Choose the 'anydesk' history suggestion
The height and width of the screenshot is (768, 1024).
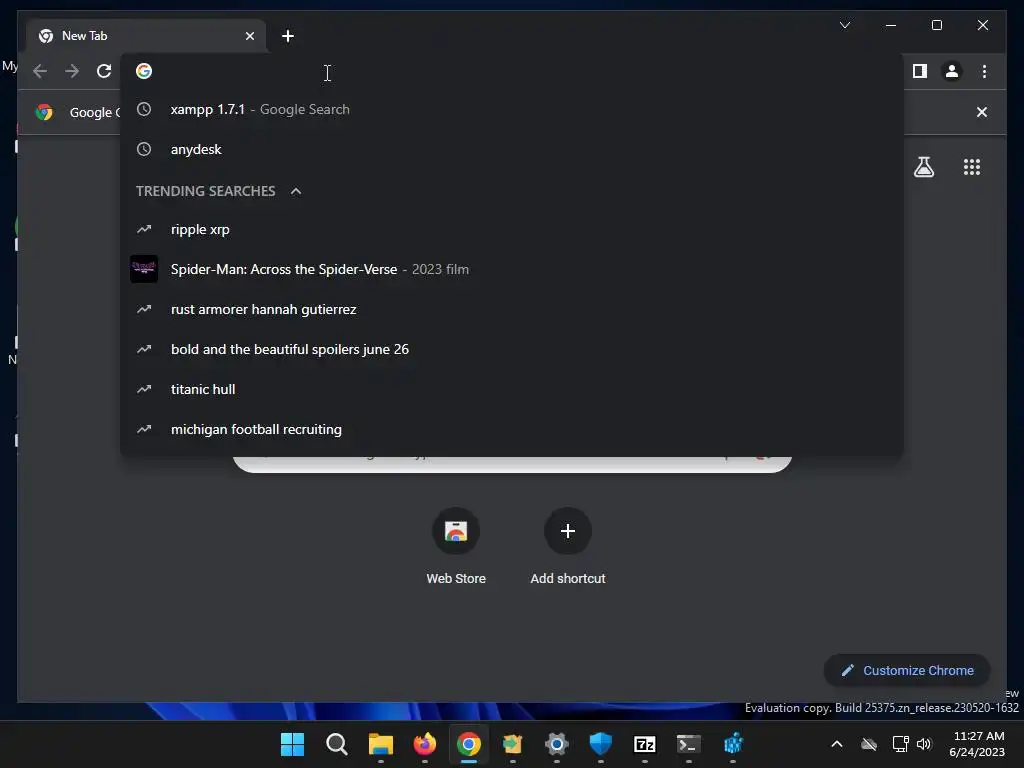512,149
